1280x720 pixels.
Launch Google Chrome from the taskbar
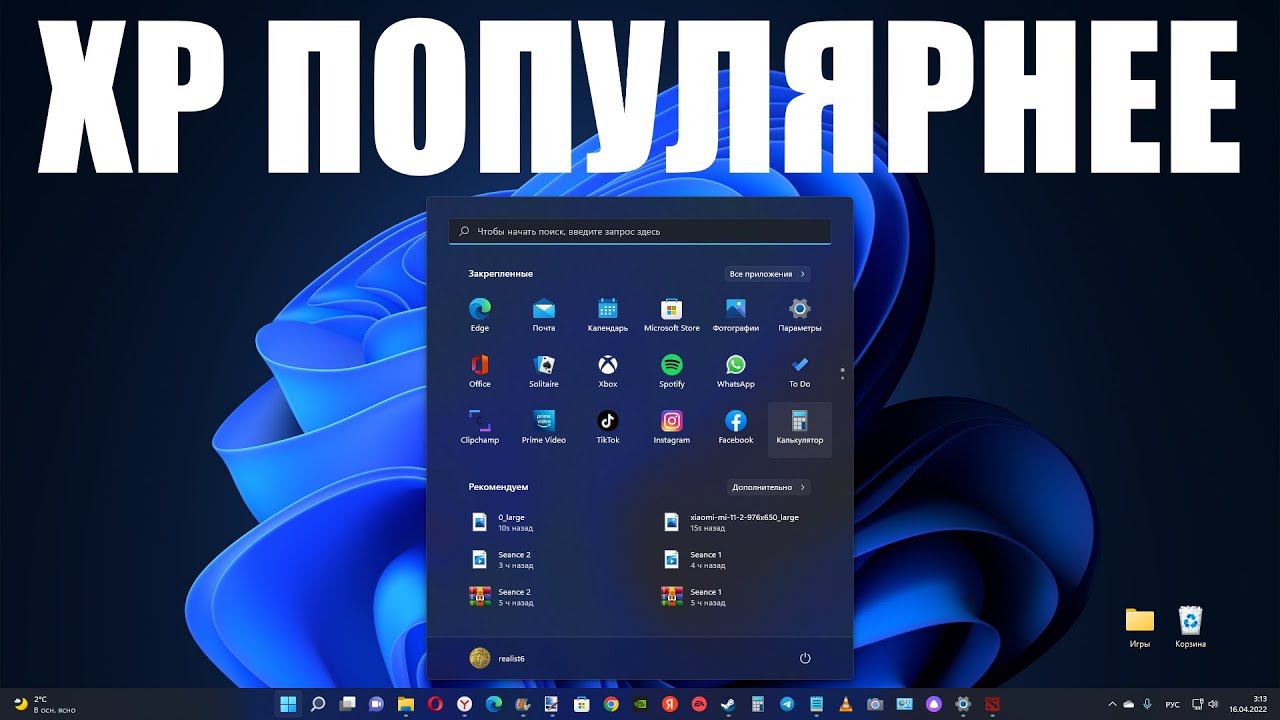611,704
